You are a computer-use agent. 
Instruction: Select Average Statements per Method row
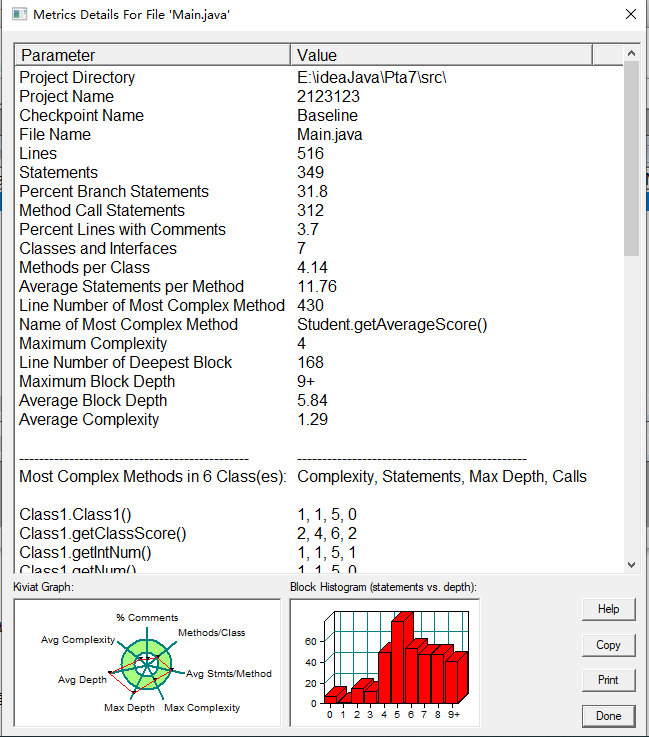(x=319, y=286)
